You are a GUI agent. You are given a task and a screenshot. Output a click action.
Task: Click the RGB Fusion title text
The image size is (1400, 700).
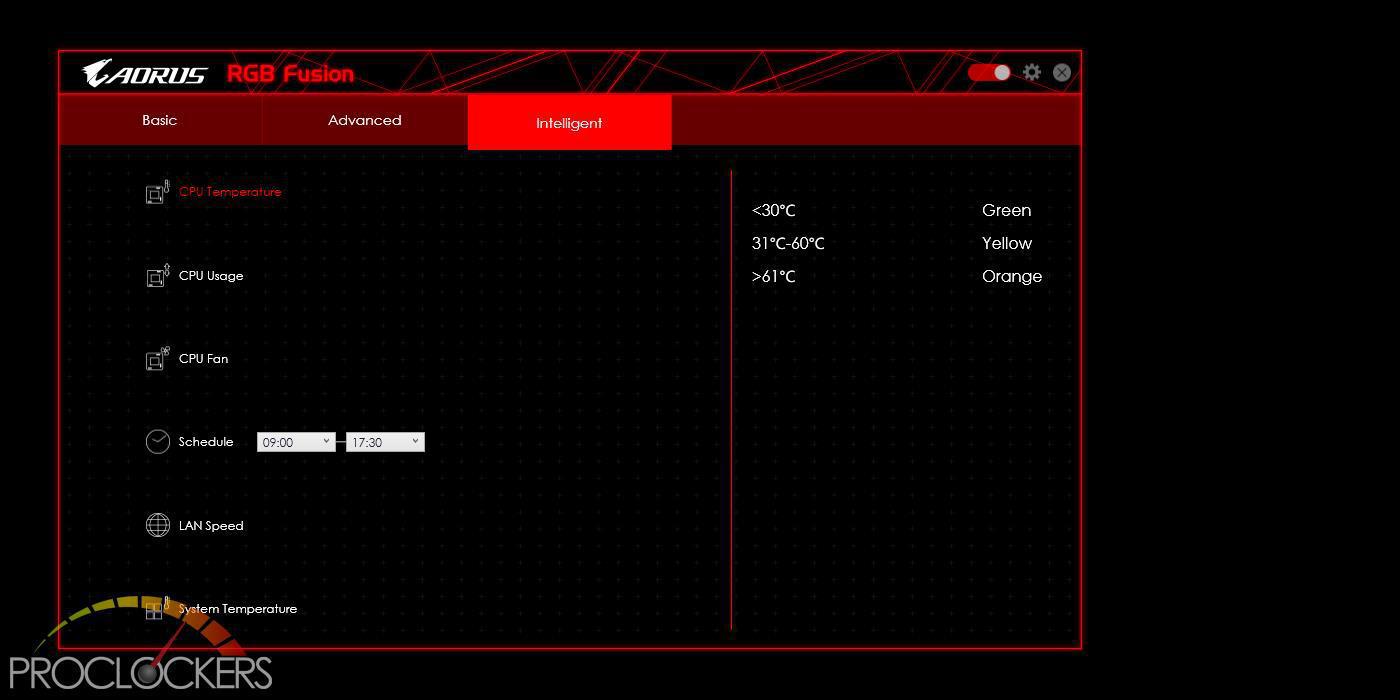[x=290, y=74]
